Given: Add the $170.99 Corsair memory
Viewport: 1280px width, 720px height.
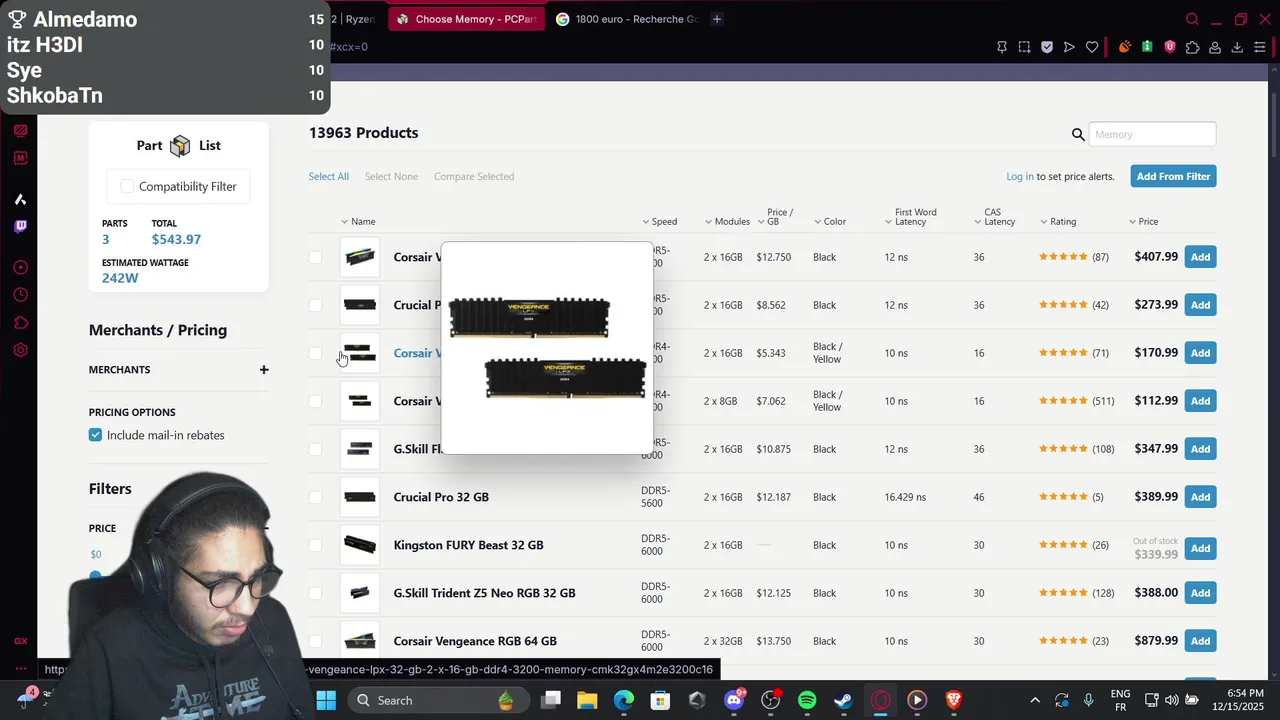Looking at the screenshot, I should coord(1200,353).
